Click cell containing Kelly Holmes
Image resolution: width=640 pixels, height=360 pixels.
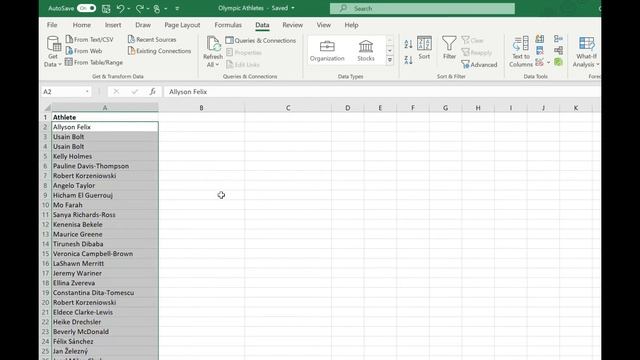105,156
